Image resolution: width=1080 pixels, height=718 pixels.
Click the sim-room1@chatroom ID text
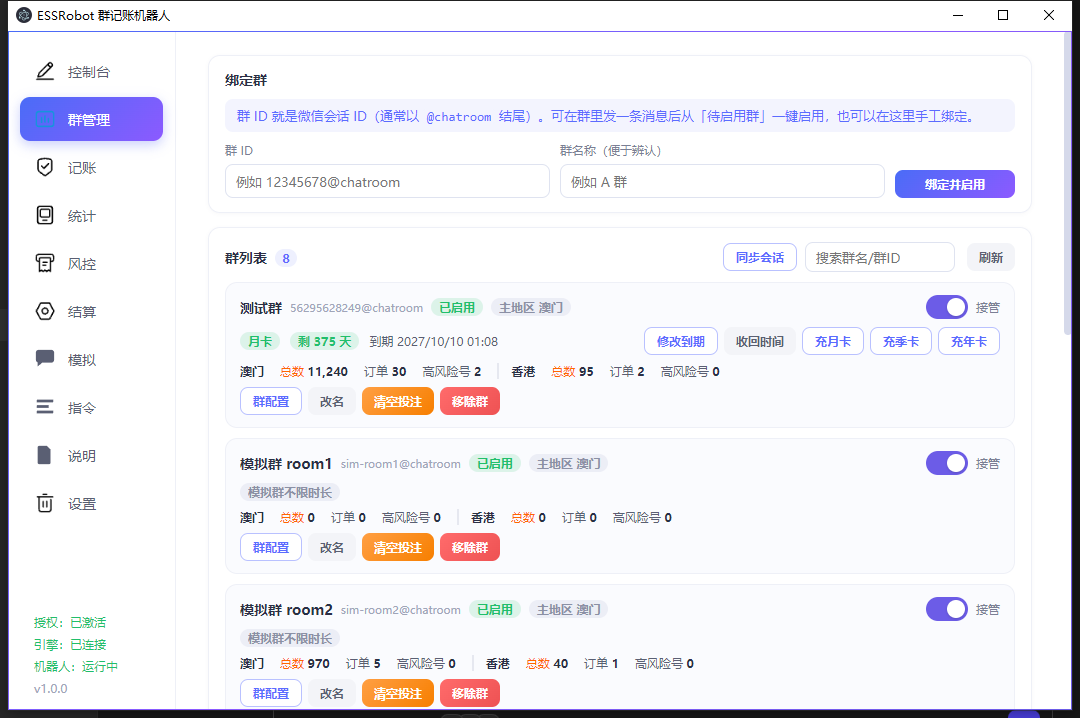coord(400,464)
